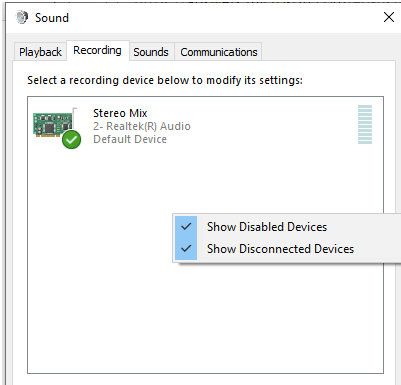Click the 'Default Device' status text

point(130,139)
